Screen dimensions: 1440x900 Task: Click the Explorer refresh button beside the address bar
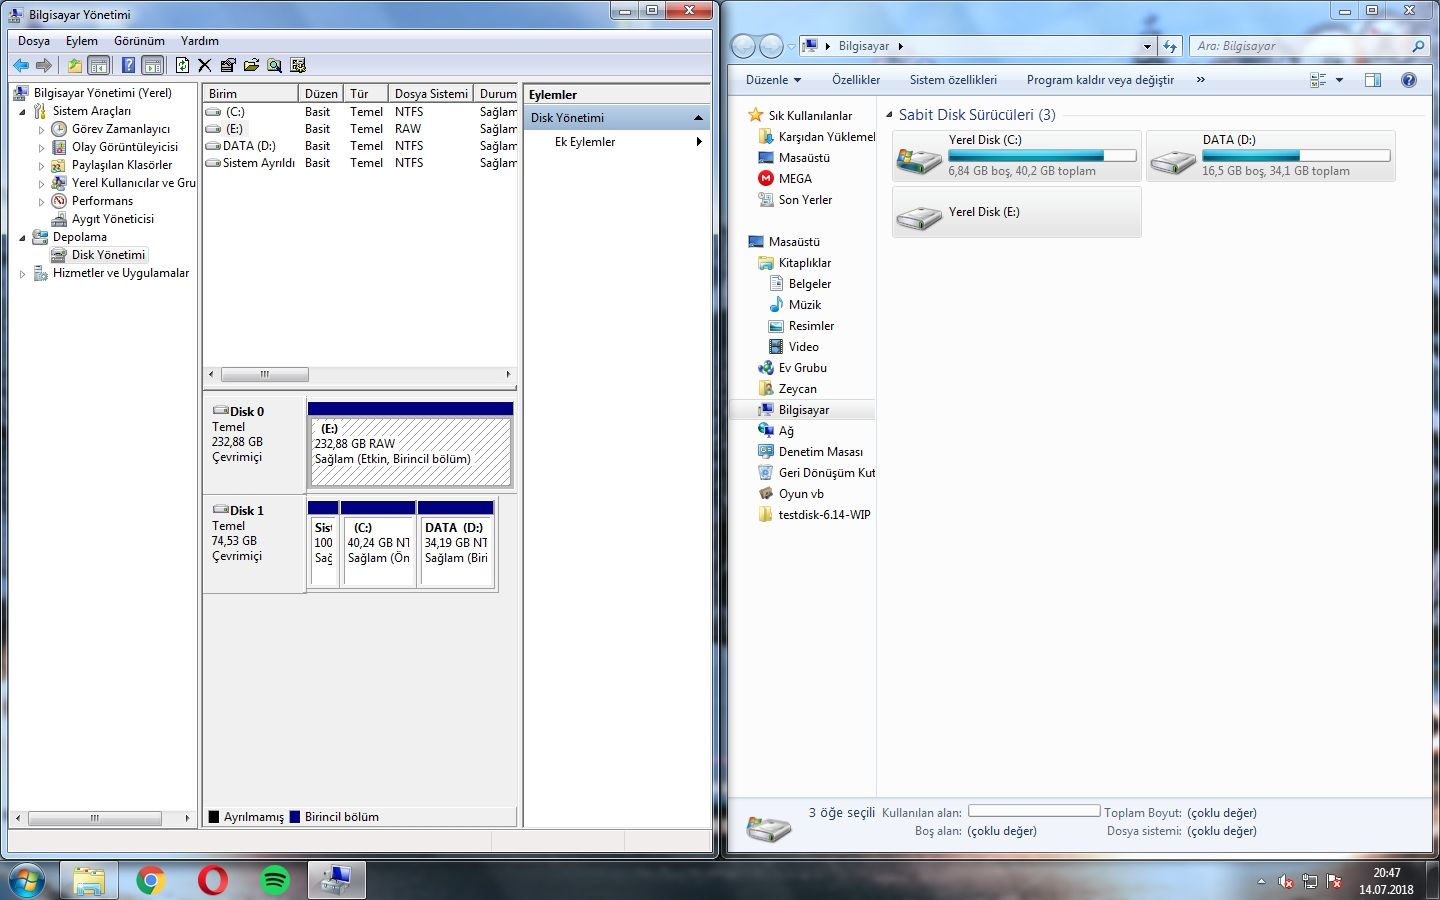[1170, 46]
